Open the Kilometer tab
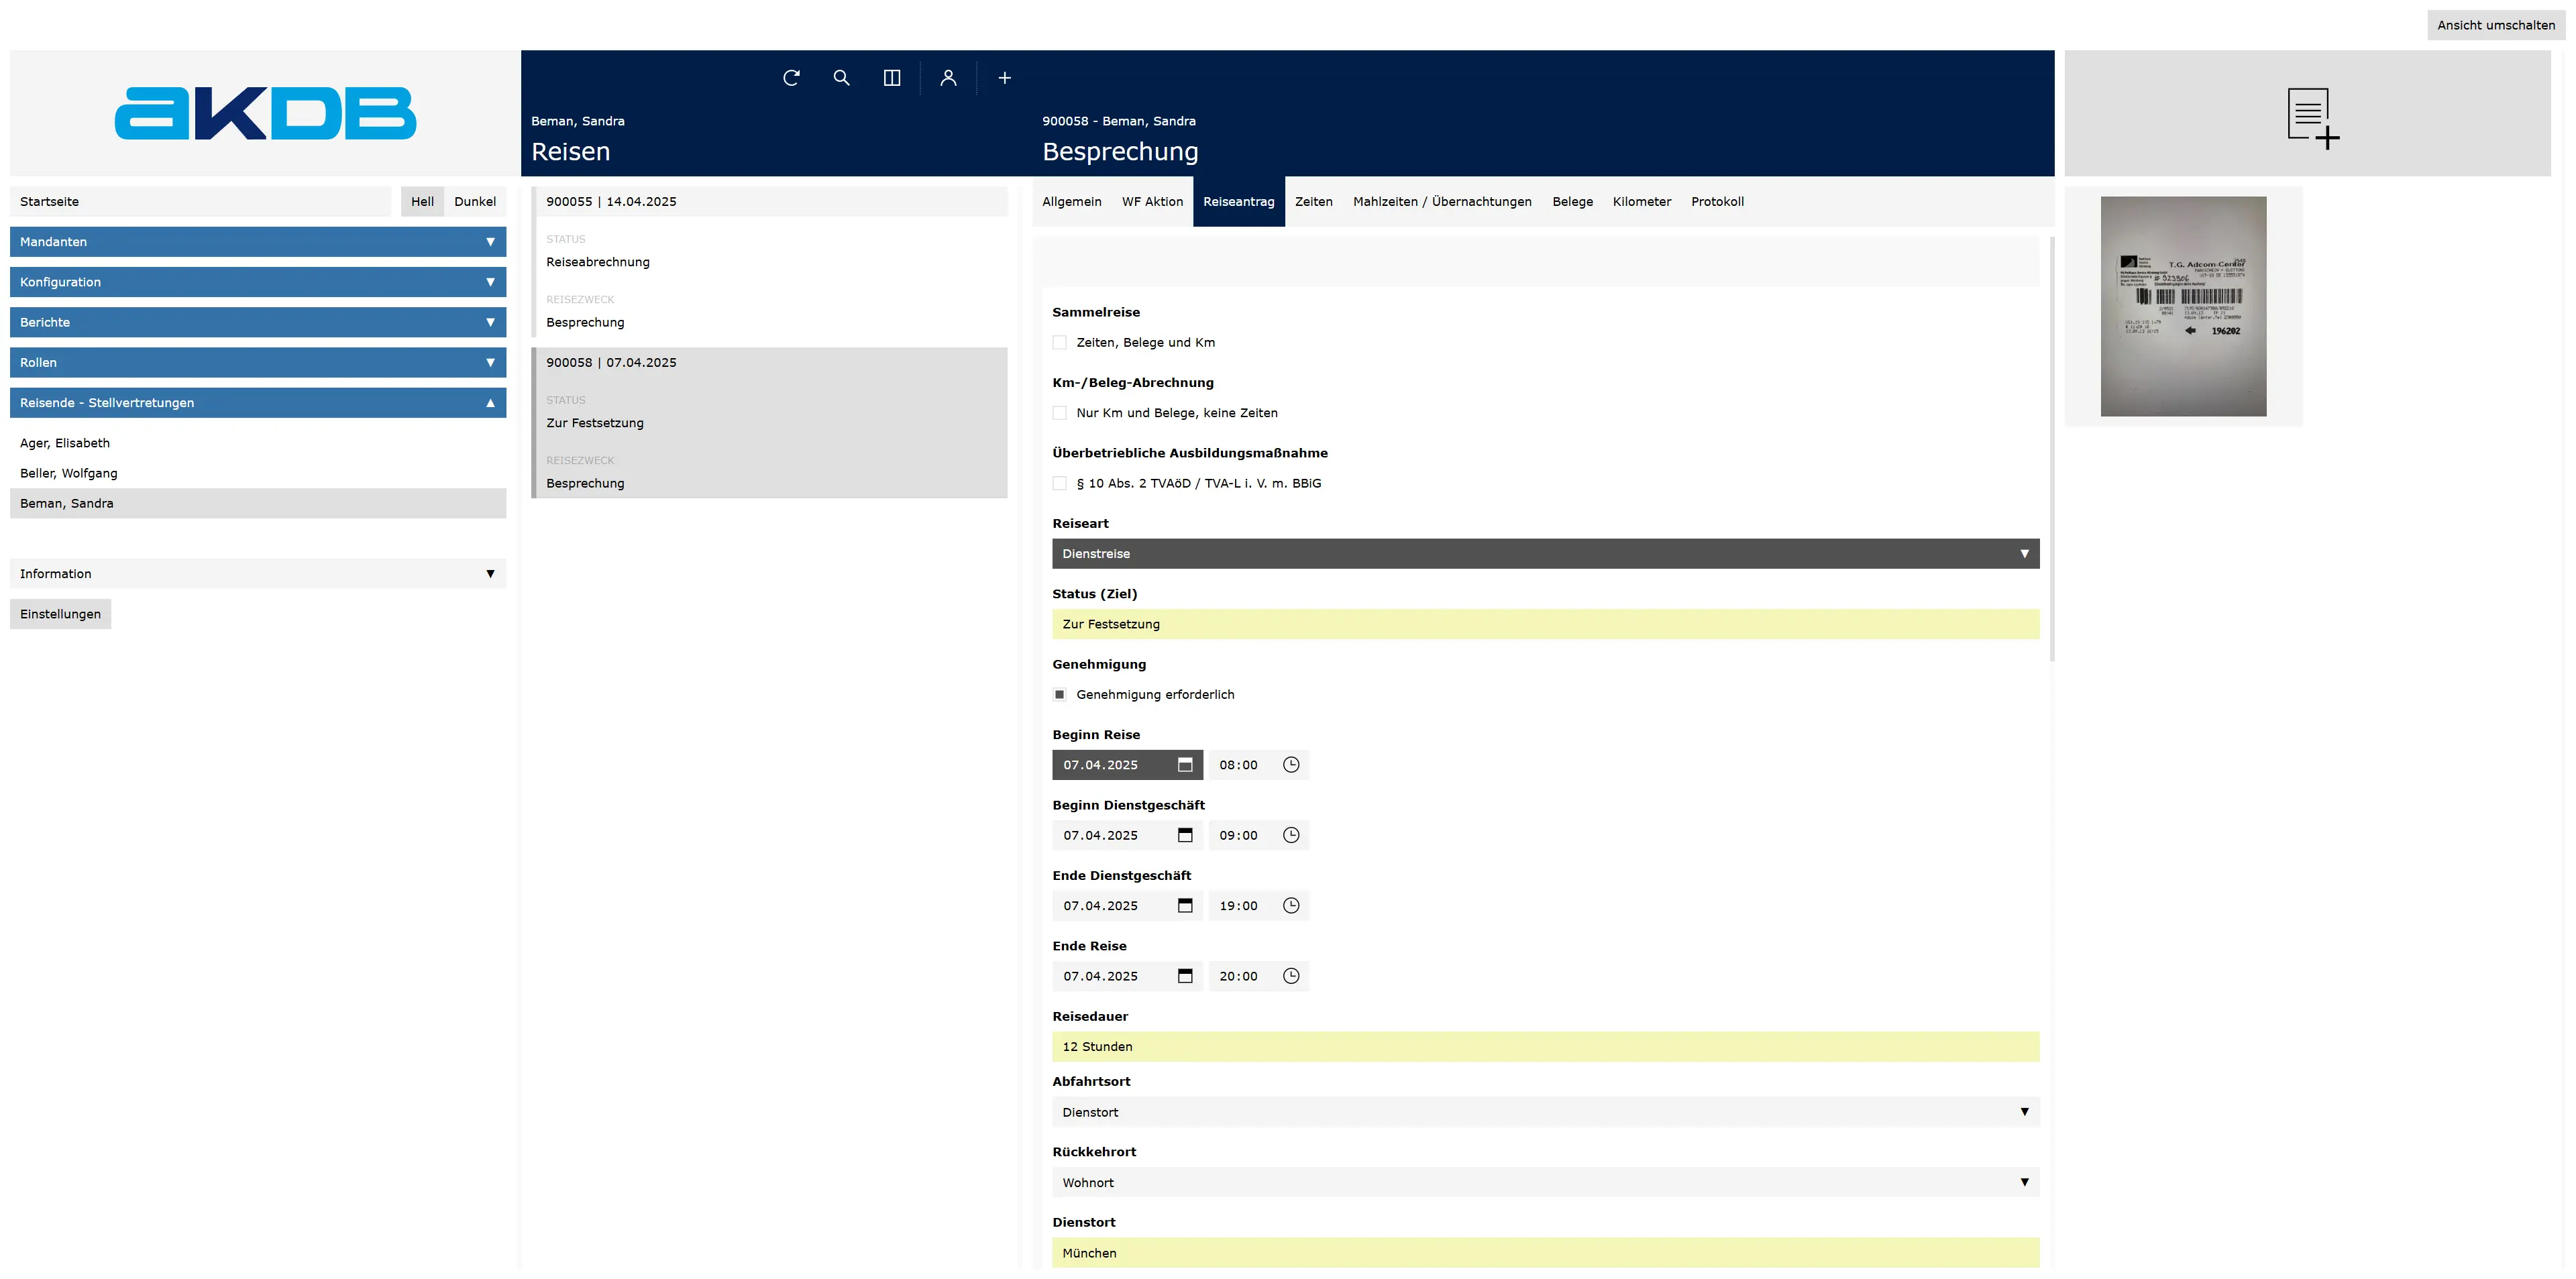The height and width of the screenshot is (1279, 2576). [x=1641, y=202]
